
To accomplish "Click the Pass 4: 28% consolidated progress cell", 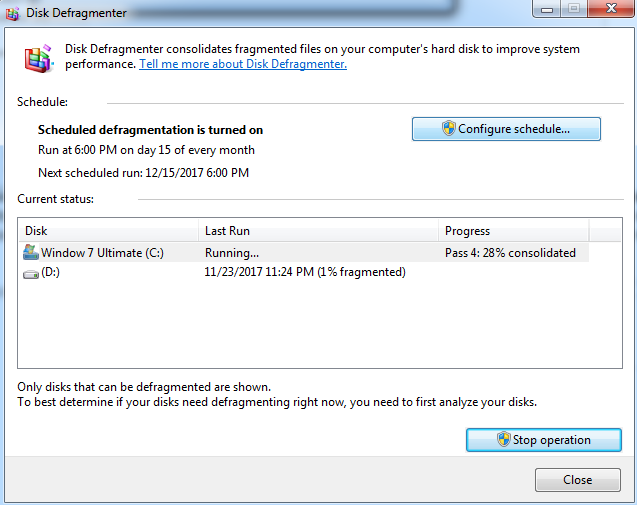I will (510, 253).
